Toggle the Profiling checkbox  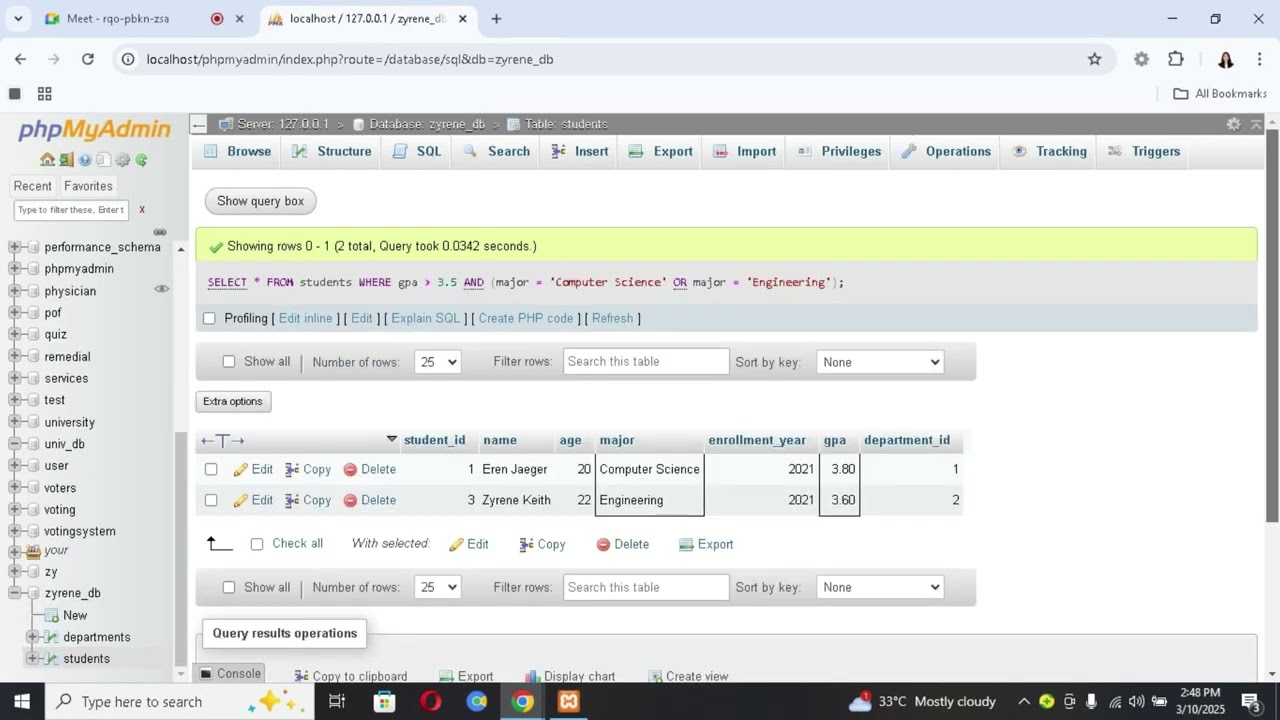point(209,319)
